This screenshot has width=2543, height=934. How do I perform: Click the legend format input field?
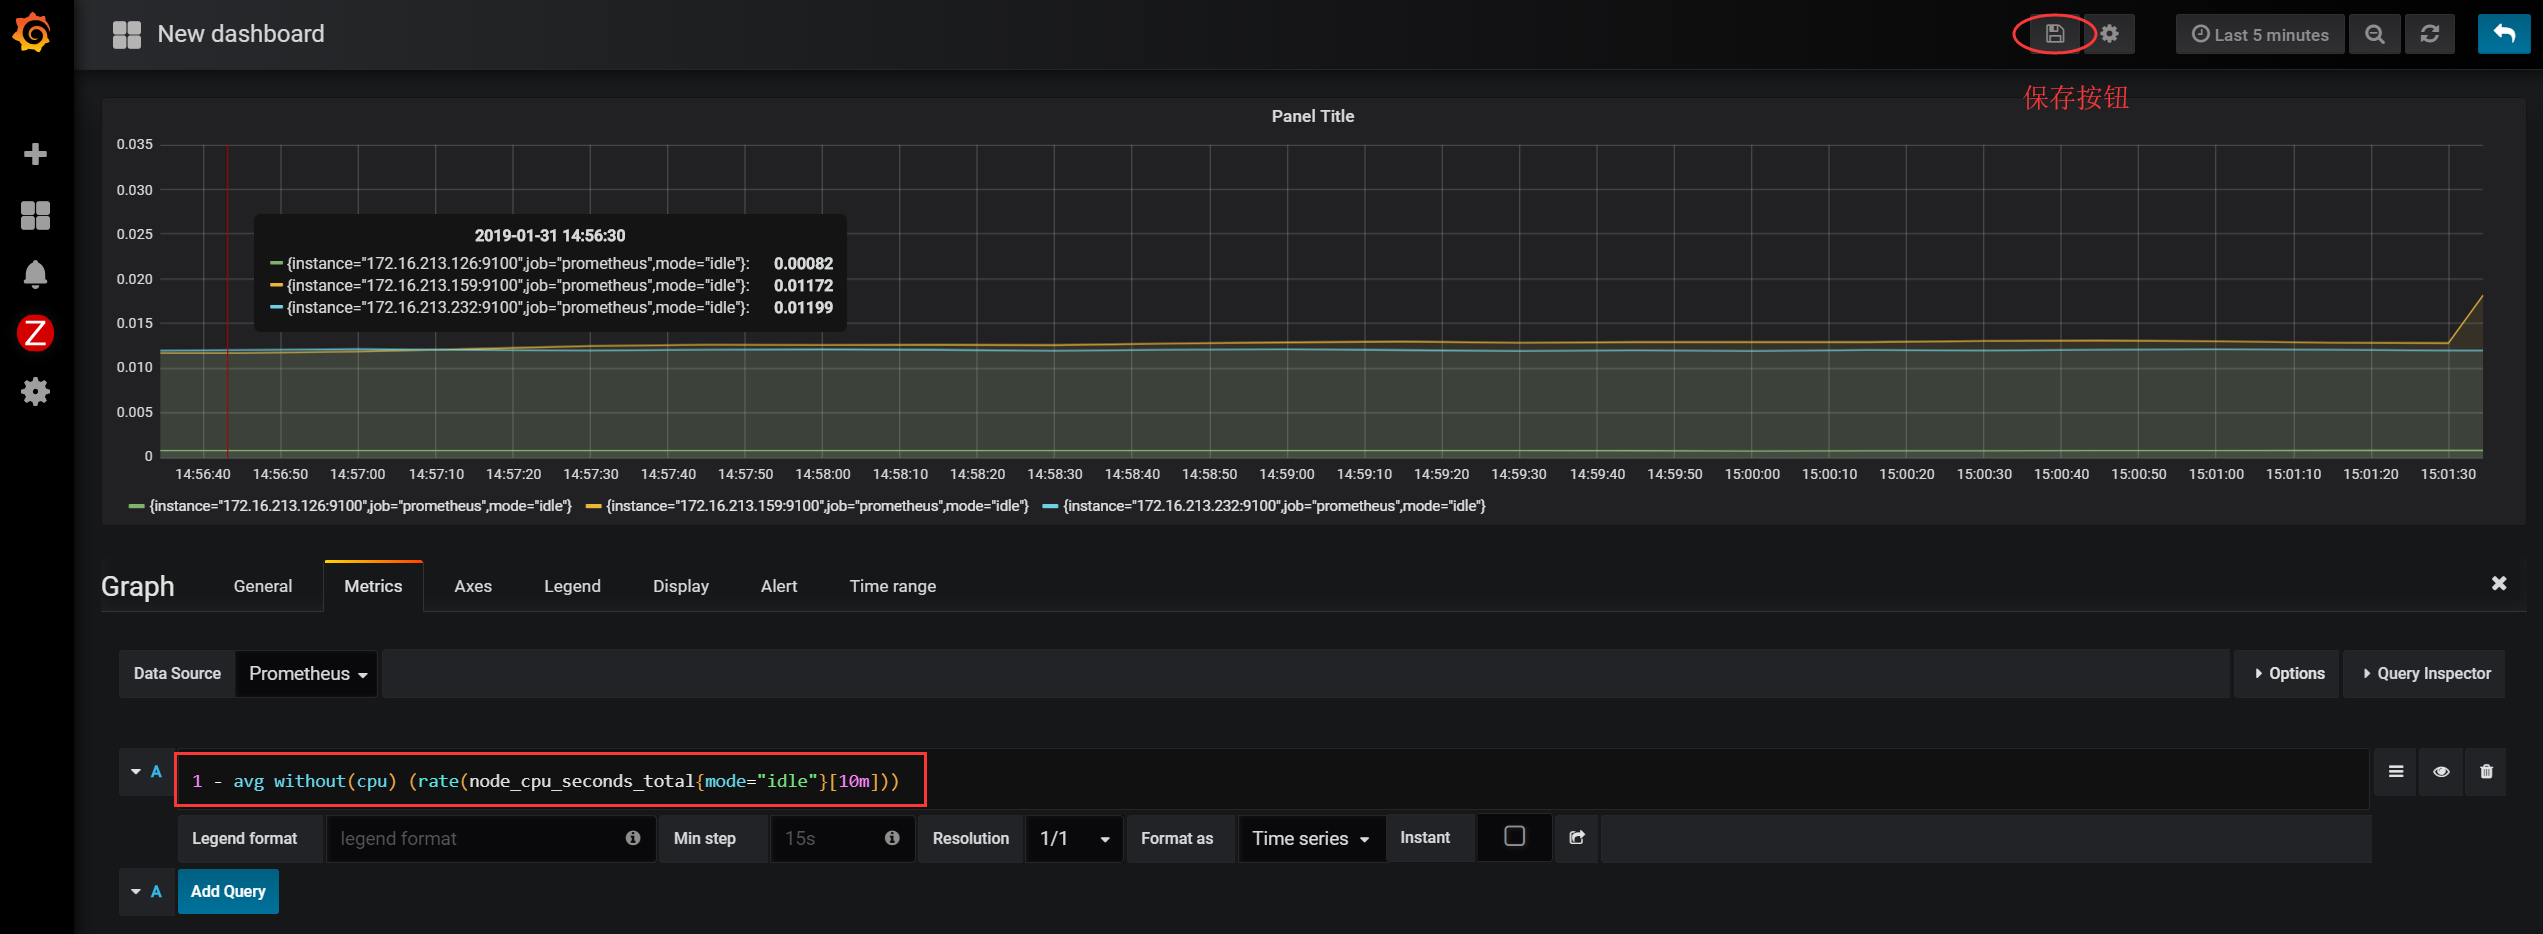pos(490,838)
